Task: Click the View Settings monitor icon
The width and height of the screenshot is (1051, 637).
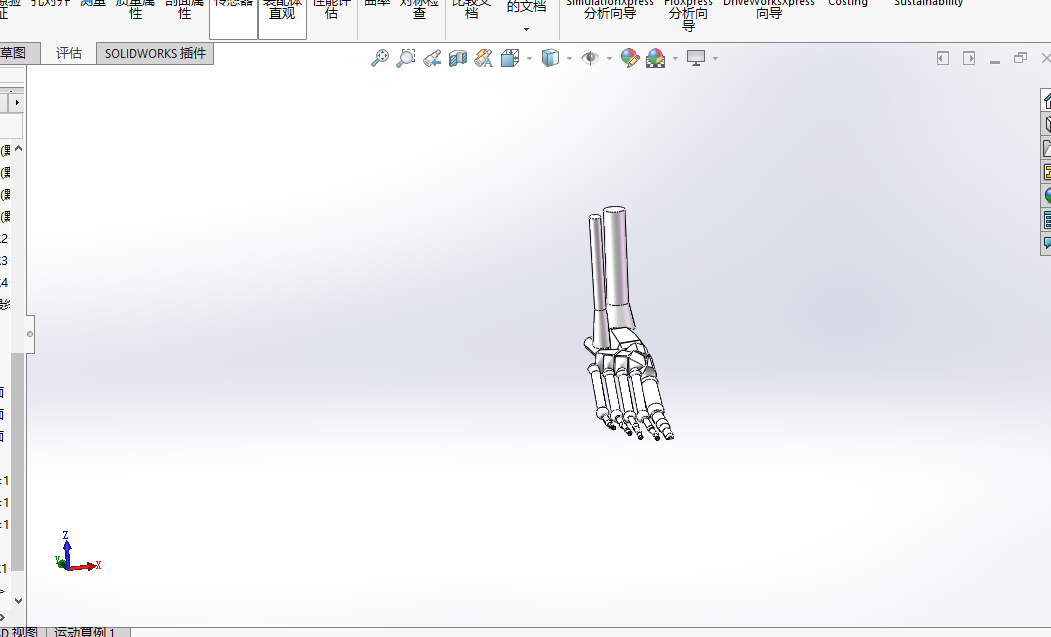Action: point(696,58)
